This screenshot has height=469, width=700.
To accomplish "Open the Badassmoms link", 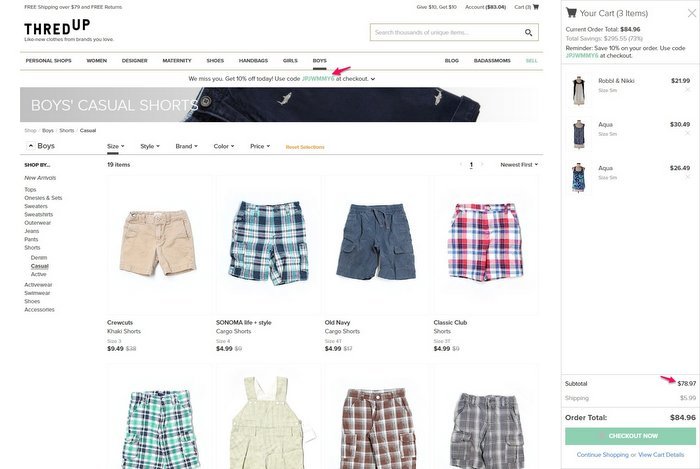I will [492, 61].
